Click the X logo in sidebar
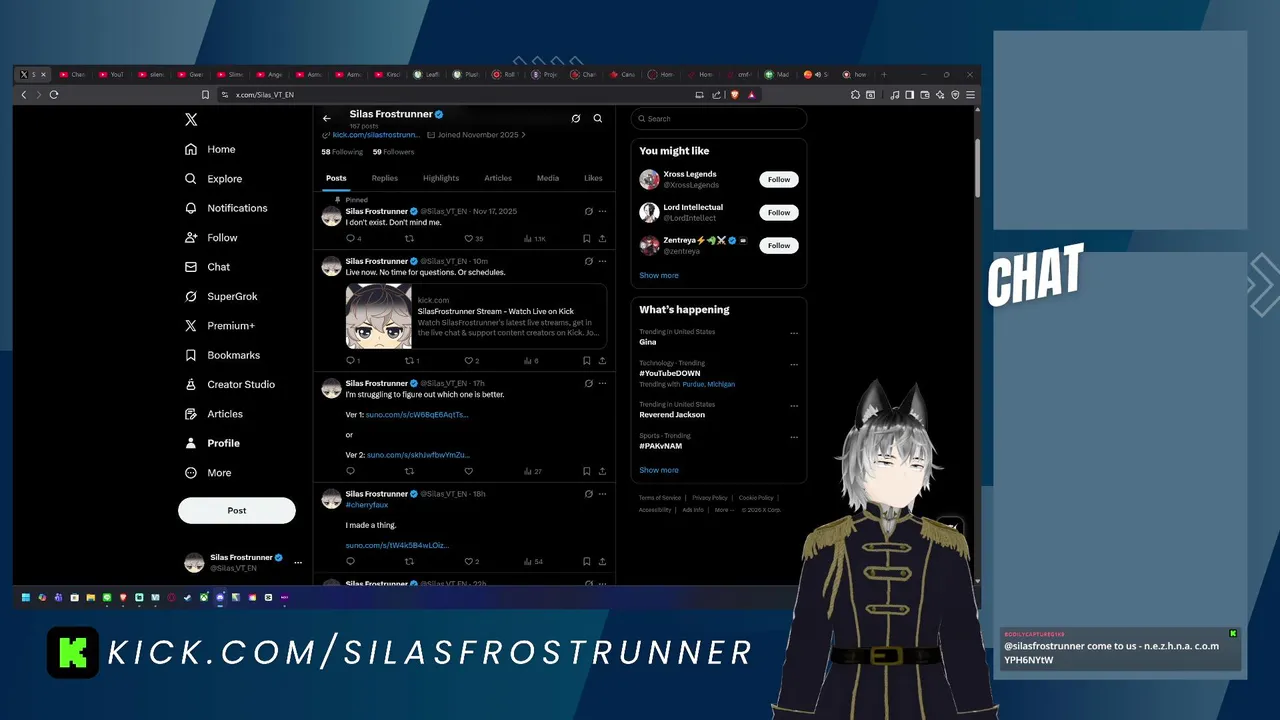Viewport: 1280px width, 720px height. pyautogui.click(x=191, y=119)
